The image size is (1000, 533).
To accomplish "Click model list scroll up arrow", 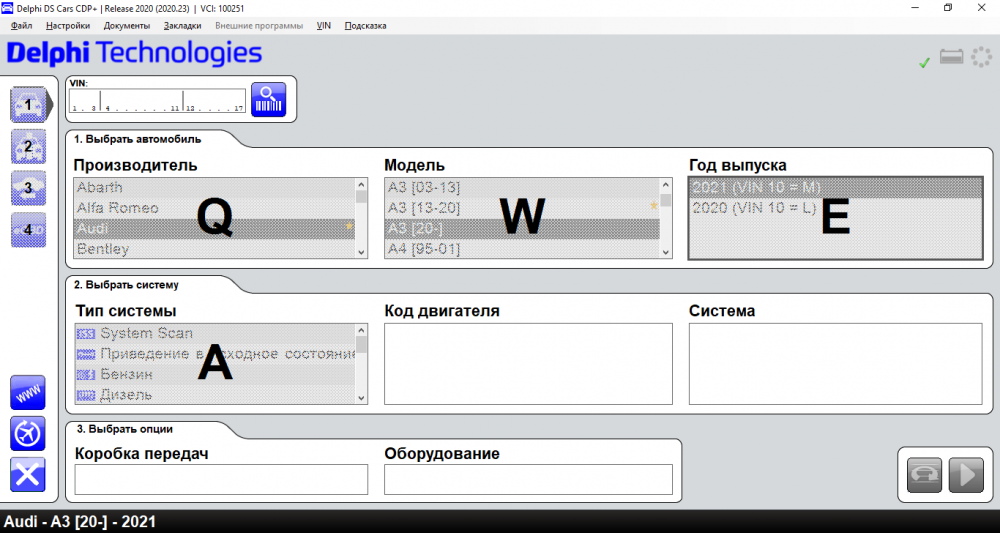I will [666, 184].
